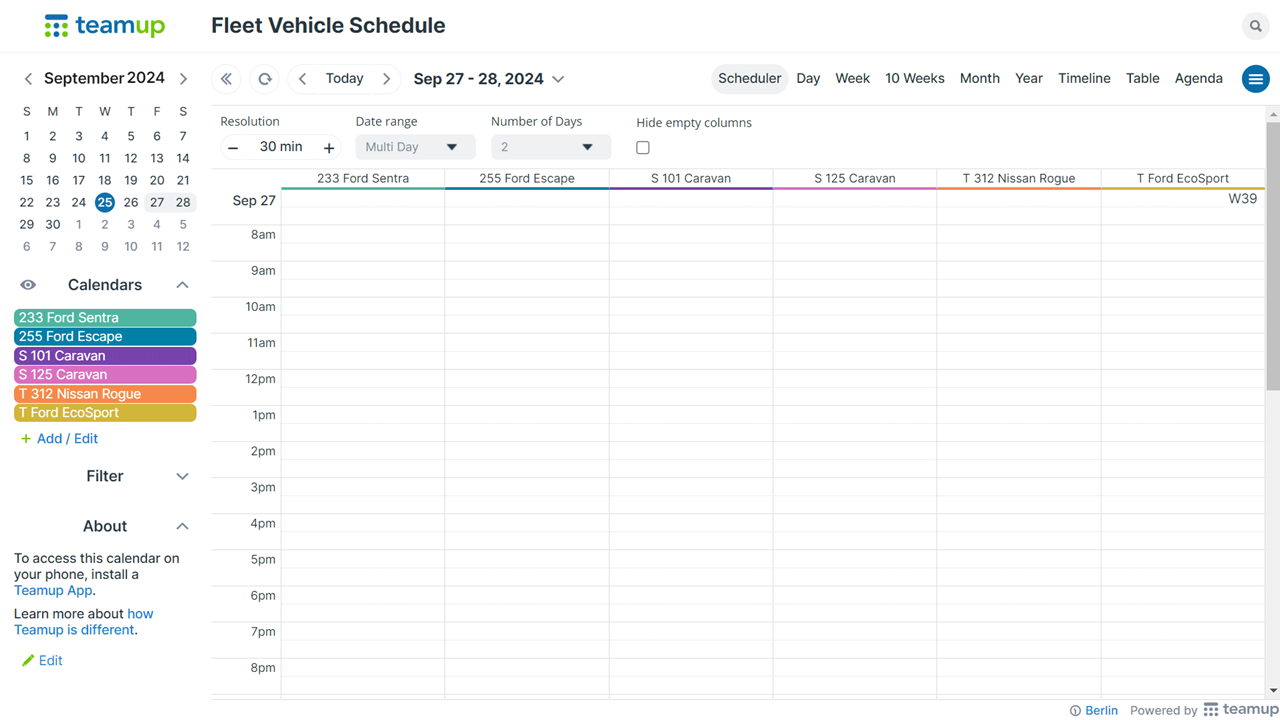The width and height of the screenshot is (1280, 720).
Task: Toggle the S 101 Caravan calendar
Action: coord(105,355)
